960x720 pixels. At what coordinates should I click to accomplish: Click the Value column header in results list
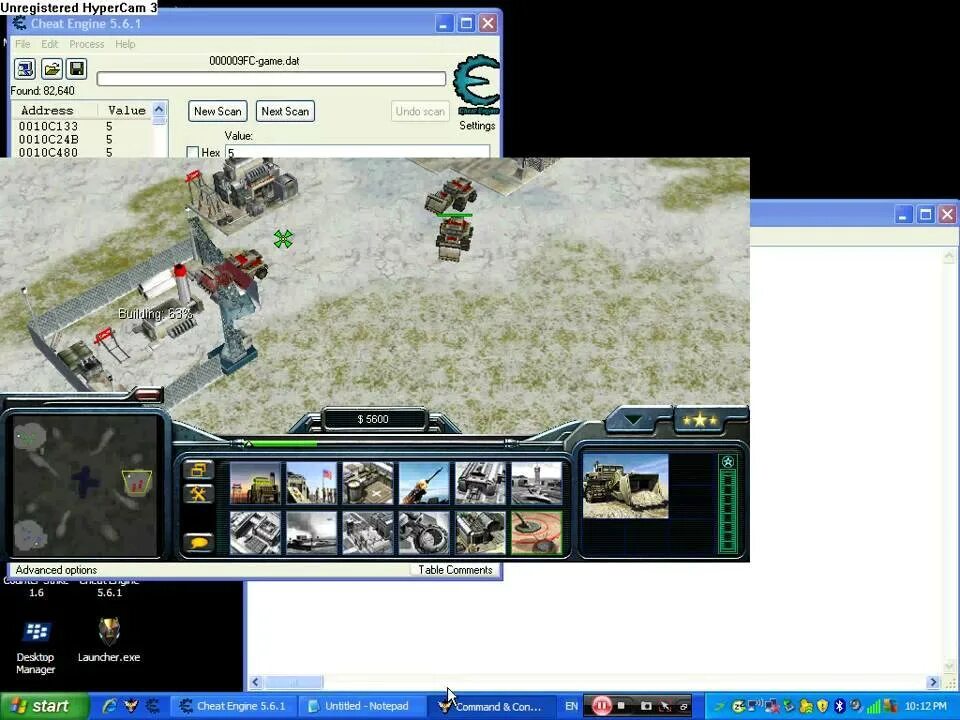coord(126,110)
